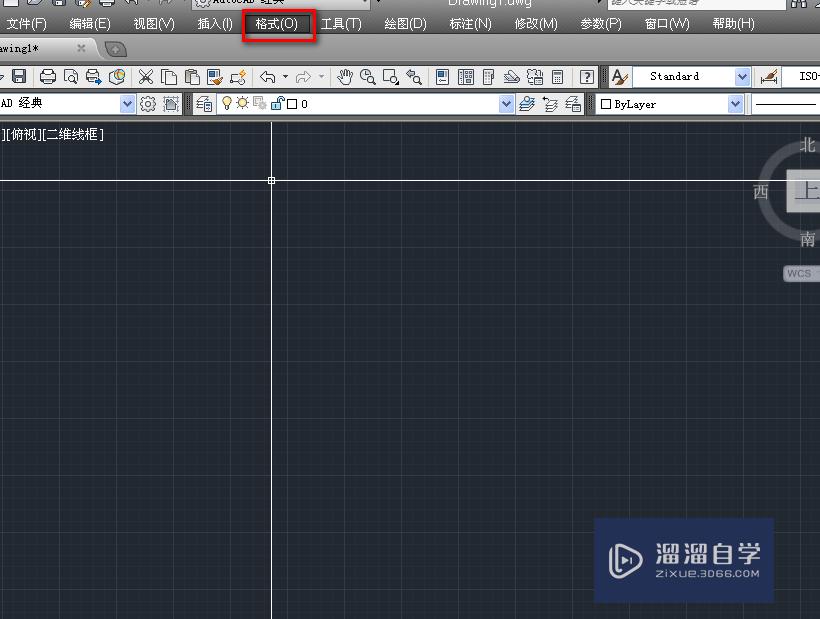The image size is (820, 619).
Task: Open the 工具(T) menu
Action: 341,24
